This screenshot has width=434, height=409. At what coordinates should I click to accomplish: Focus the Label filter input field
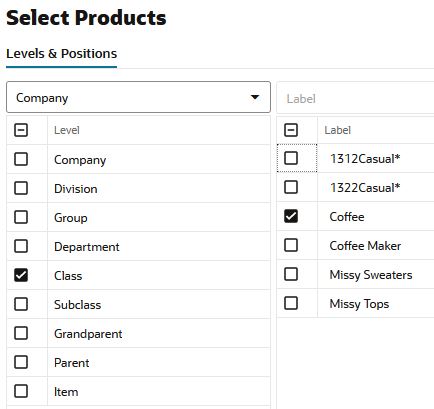tap(355, 99)
